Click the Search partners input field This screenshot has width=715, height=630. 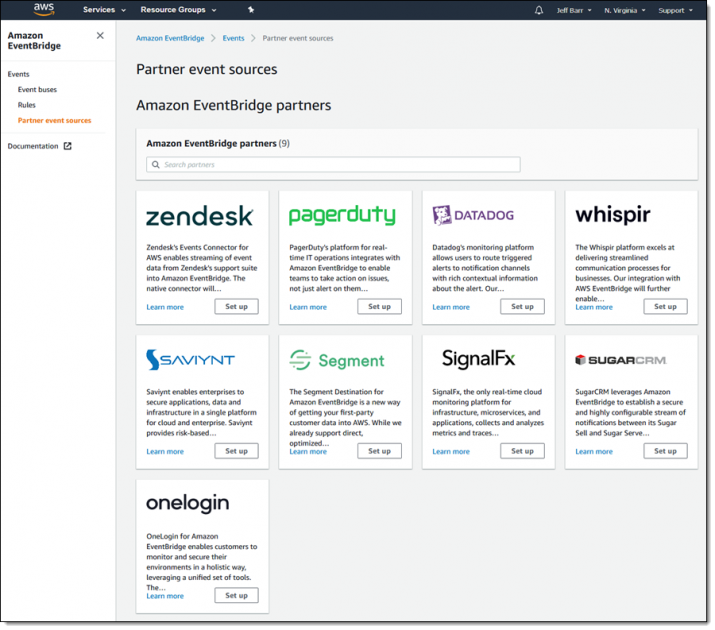333,164
